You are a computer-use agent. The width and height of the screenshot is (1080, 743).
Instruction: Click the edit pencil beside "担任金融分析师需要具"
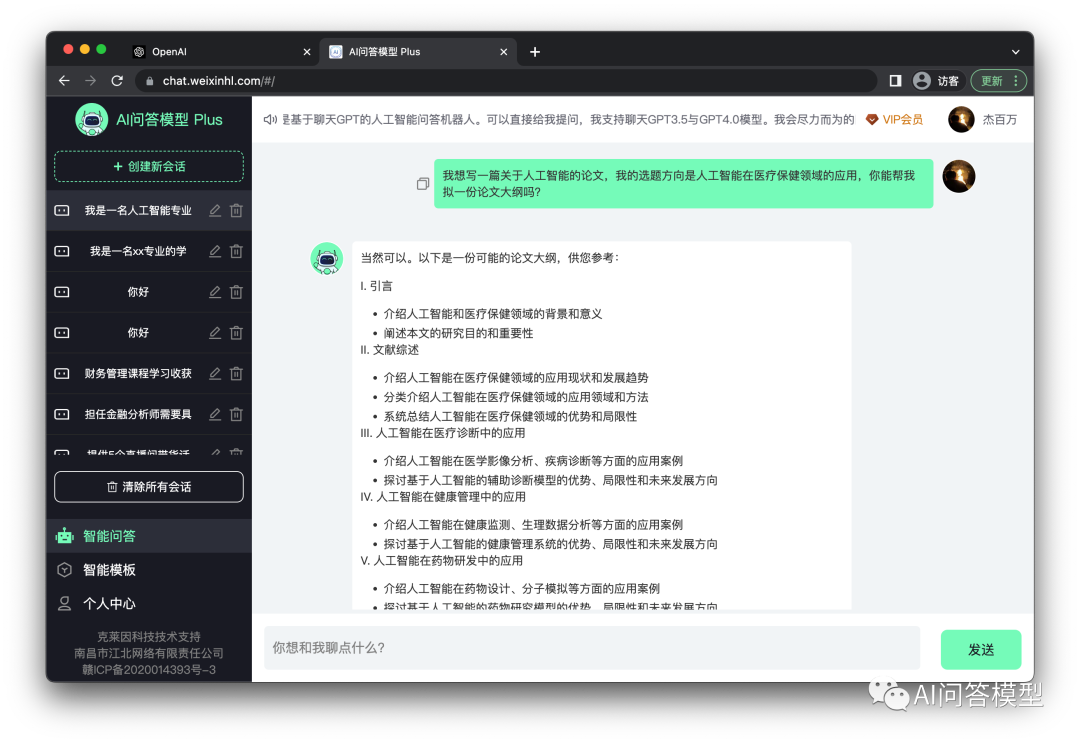pyautogui.click(x=214, y=414)
